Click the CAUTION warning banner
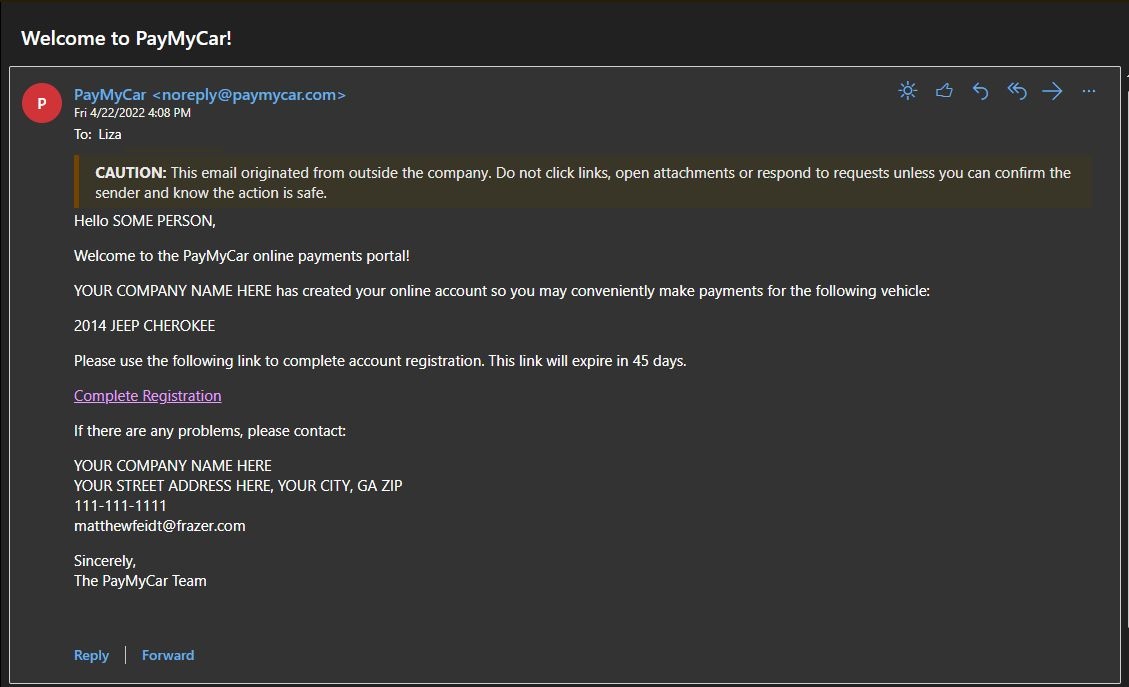1129x687 pixels. pos(583,182)
